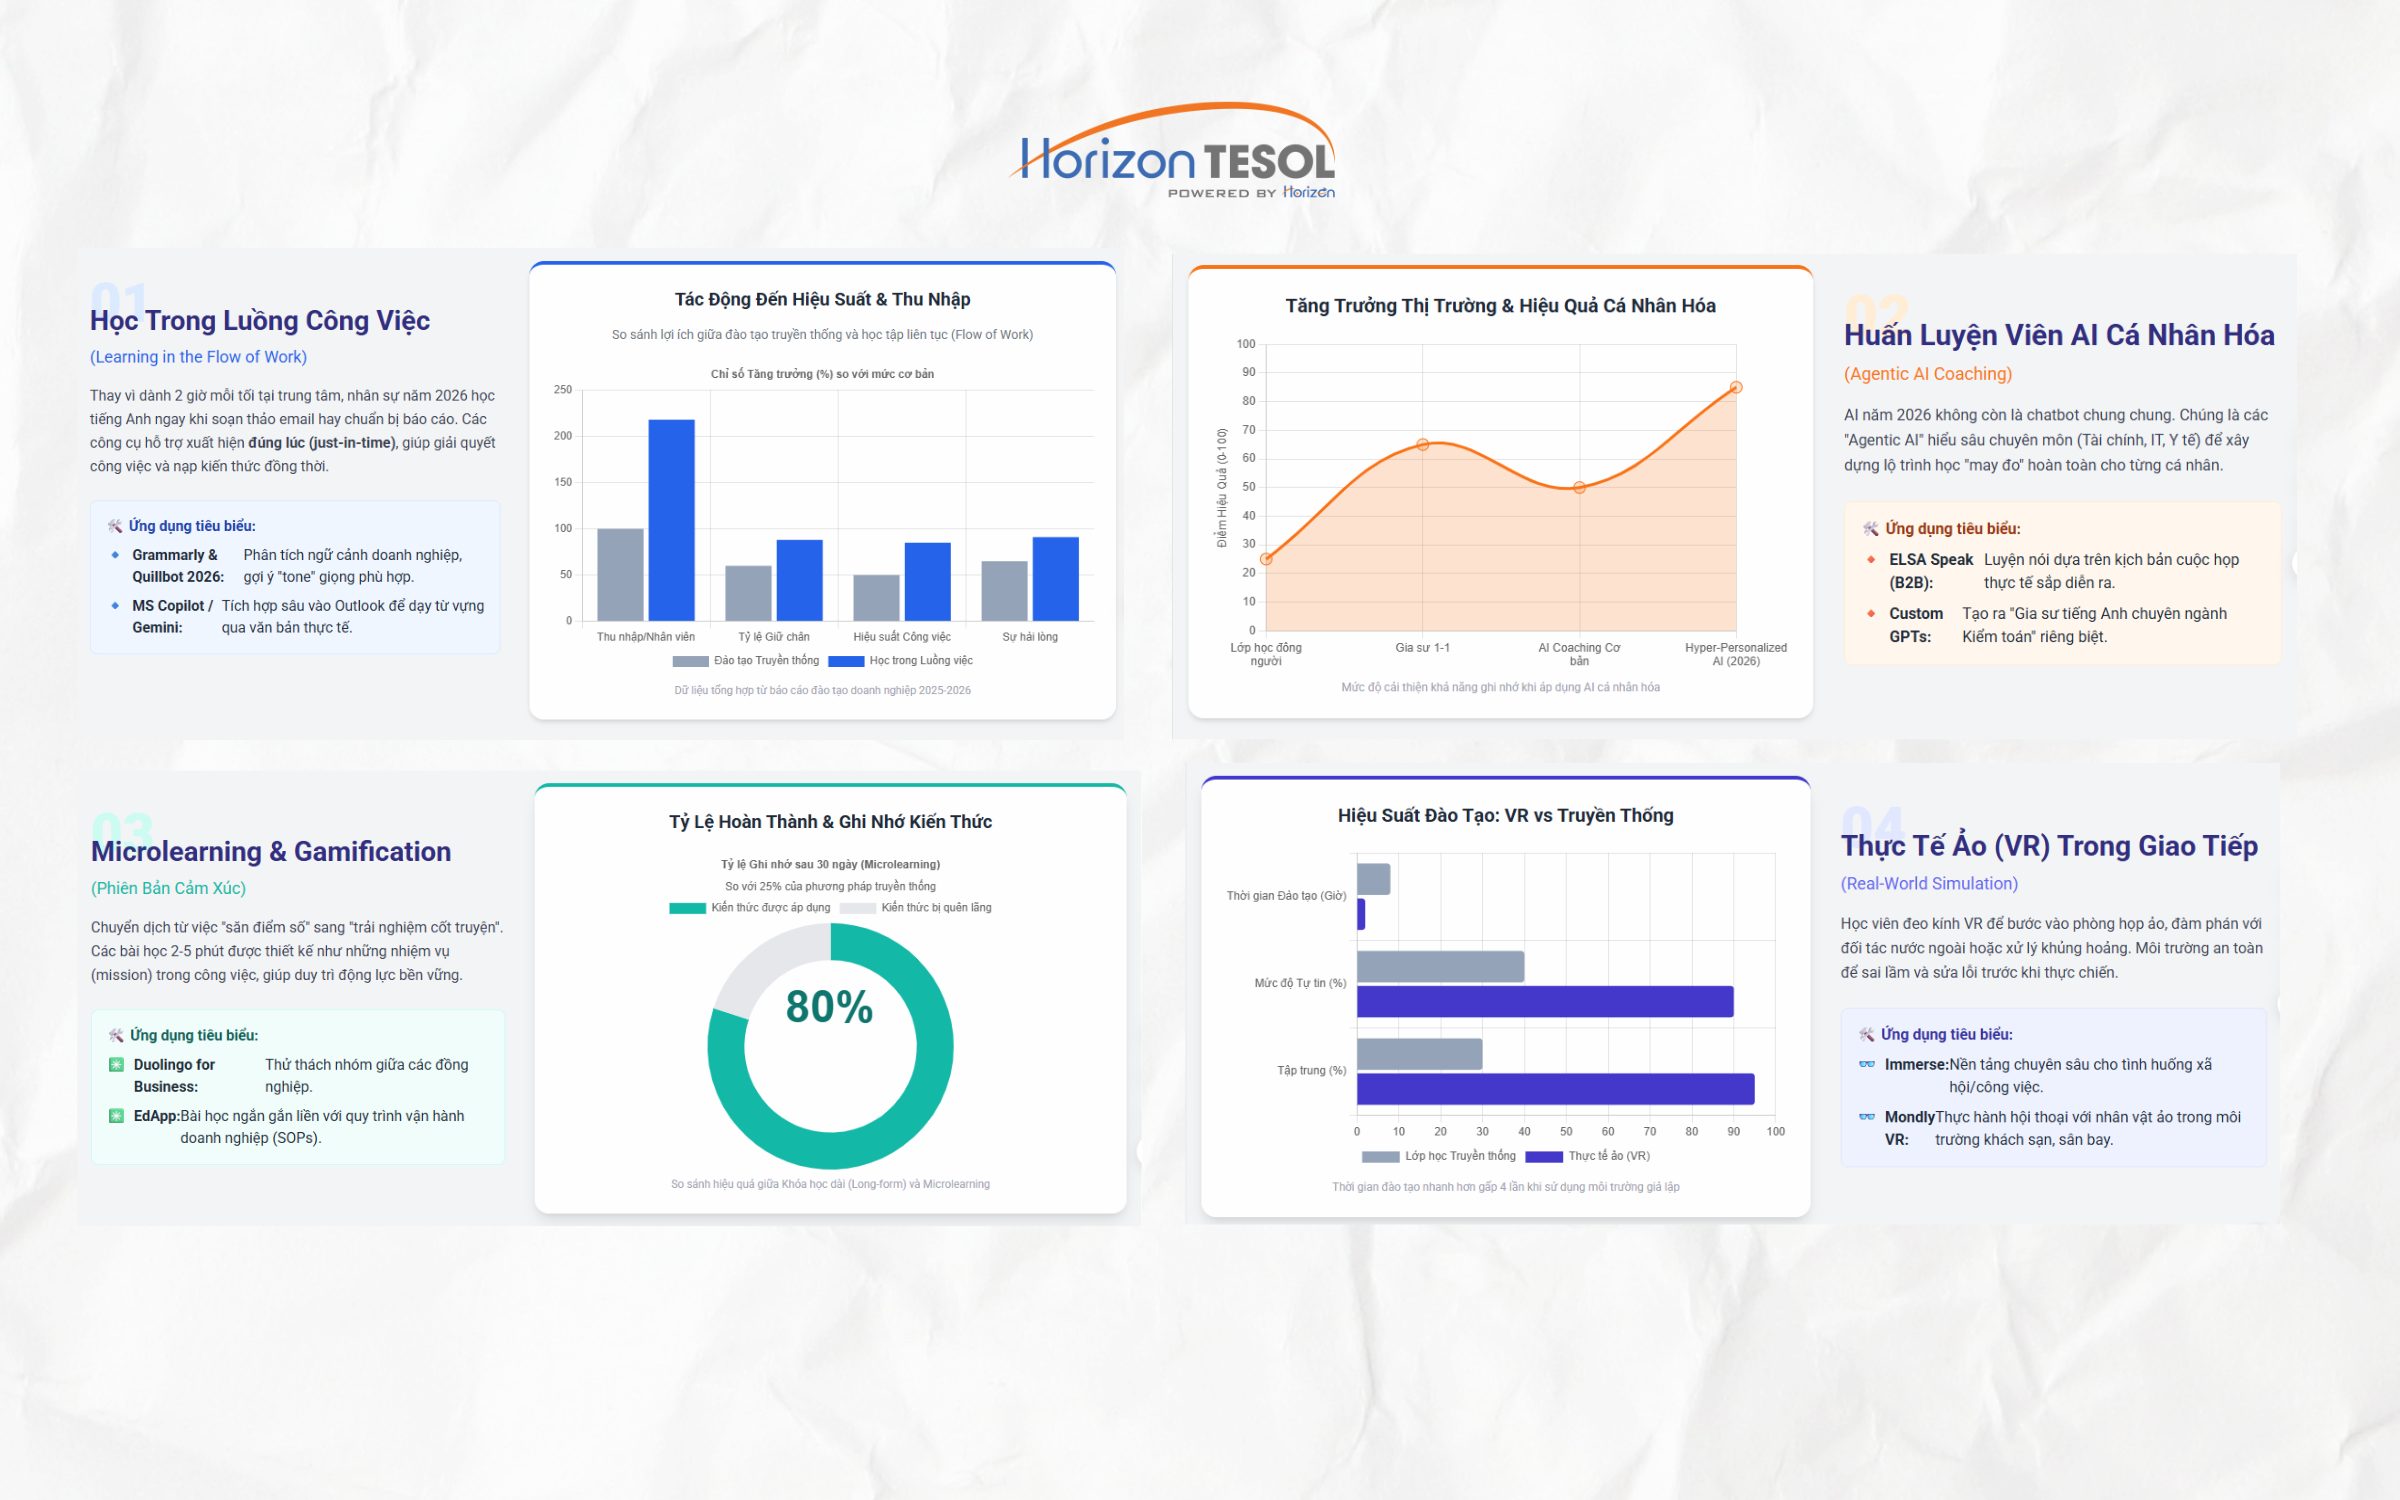
Task: Click the Hyper-Personalized AI (2026) data point
Action: [1736, 387]
